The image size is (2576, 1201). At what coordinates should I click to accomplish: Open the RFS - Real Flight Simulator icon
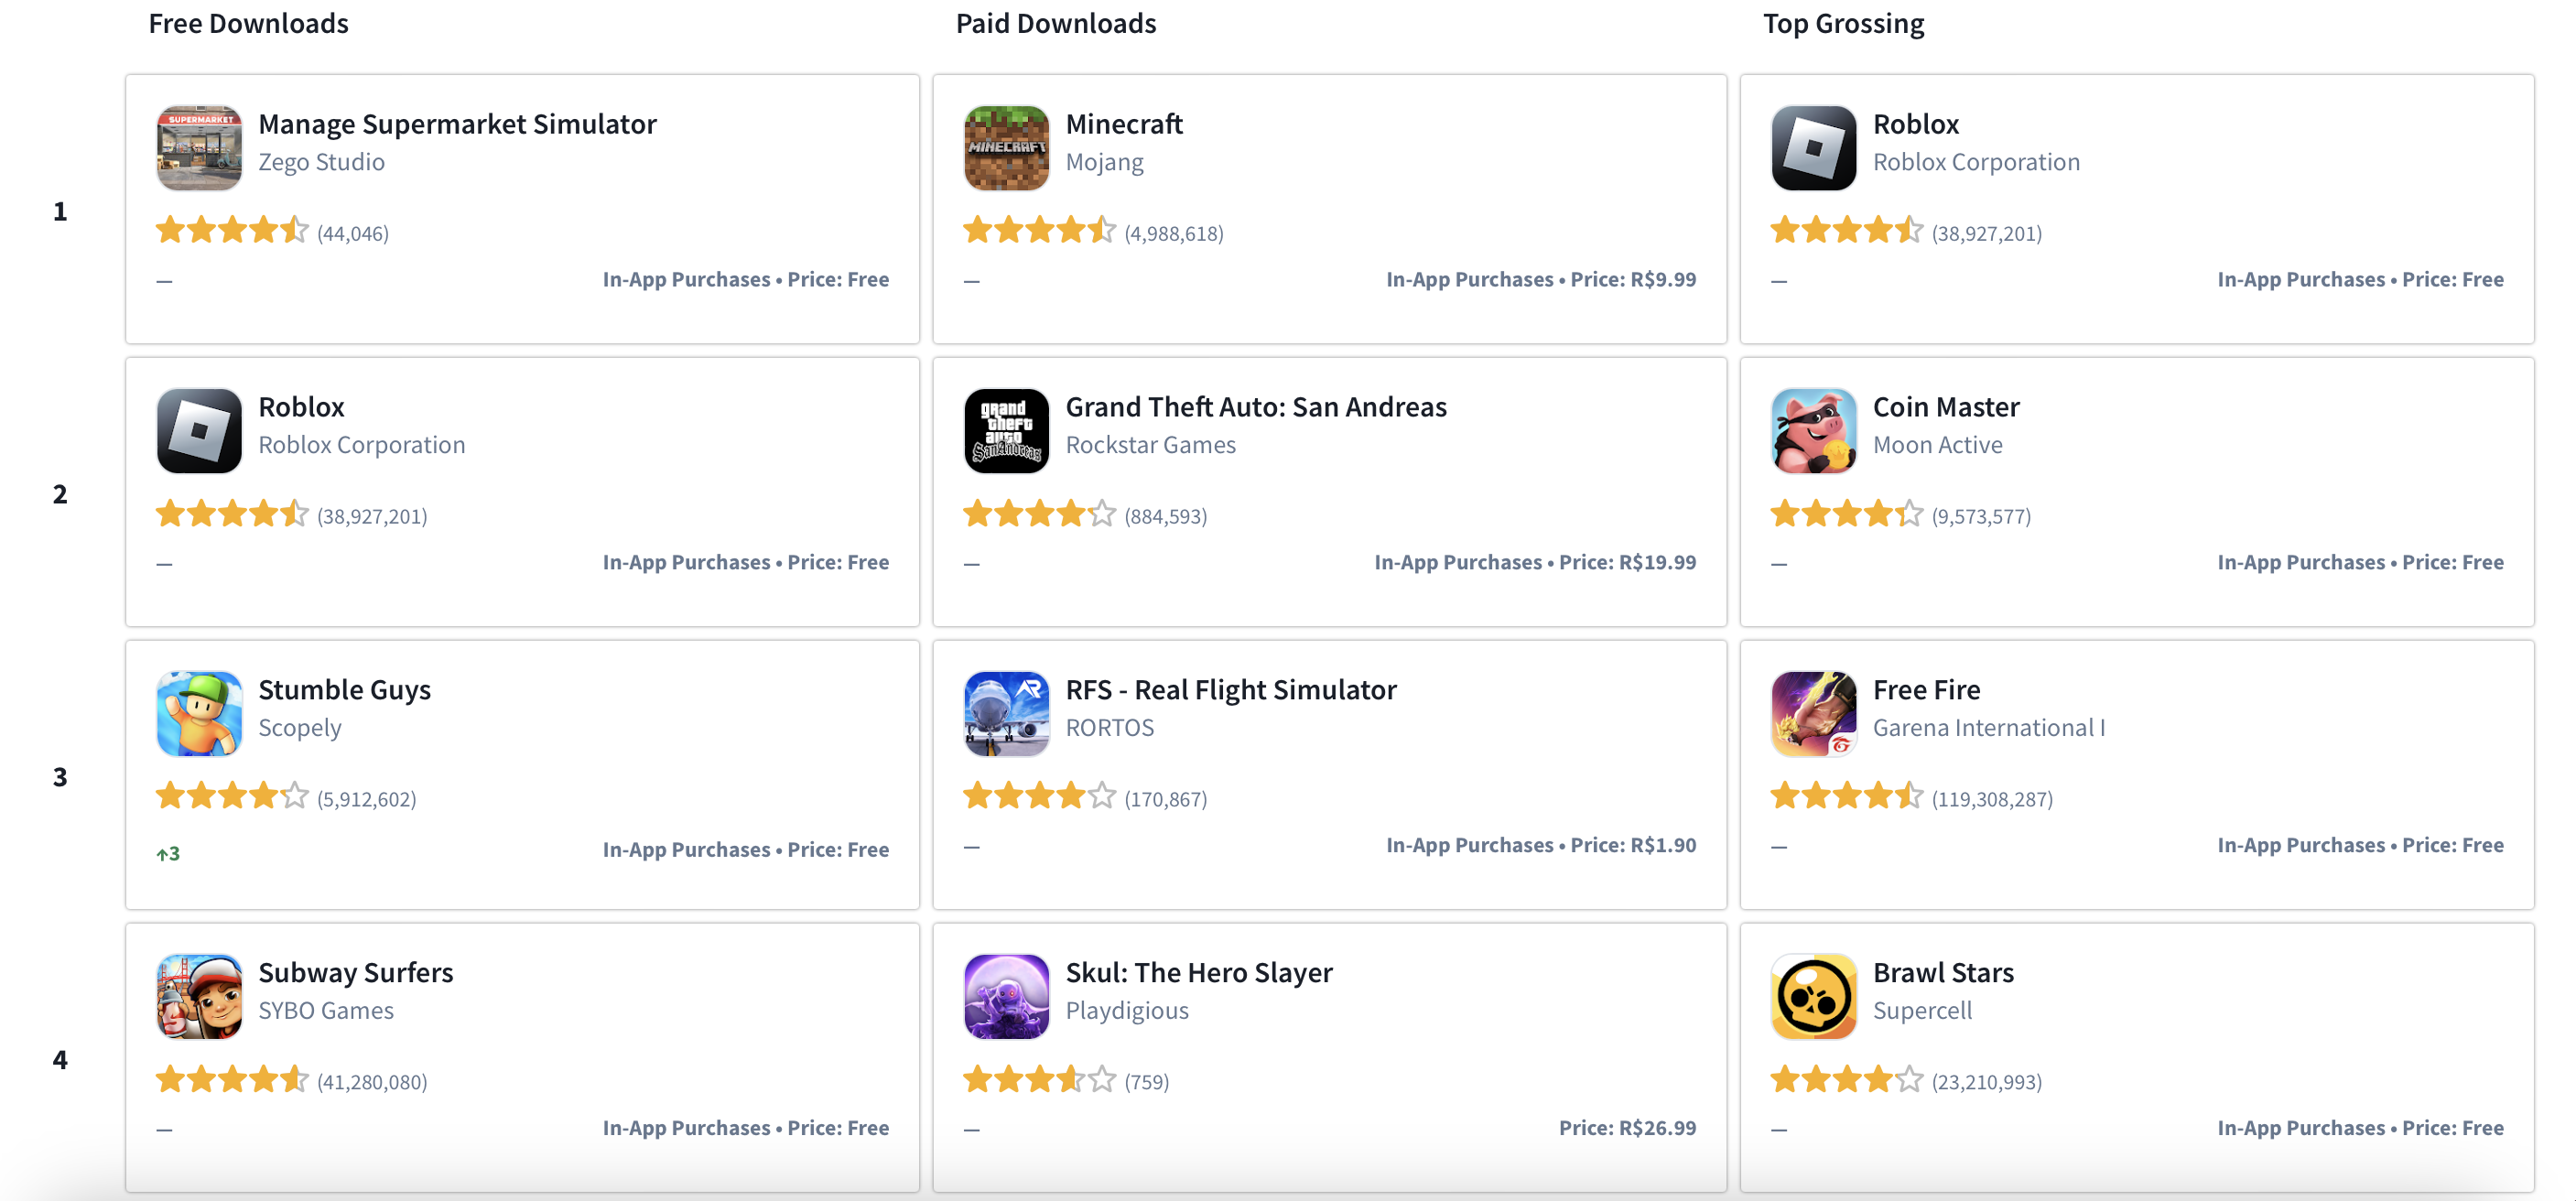coord(1005,712)
